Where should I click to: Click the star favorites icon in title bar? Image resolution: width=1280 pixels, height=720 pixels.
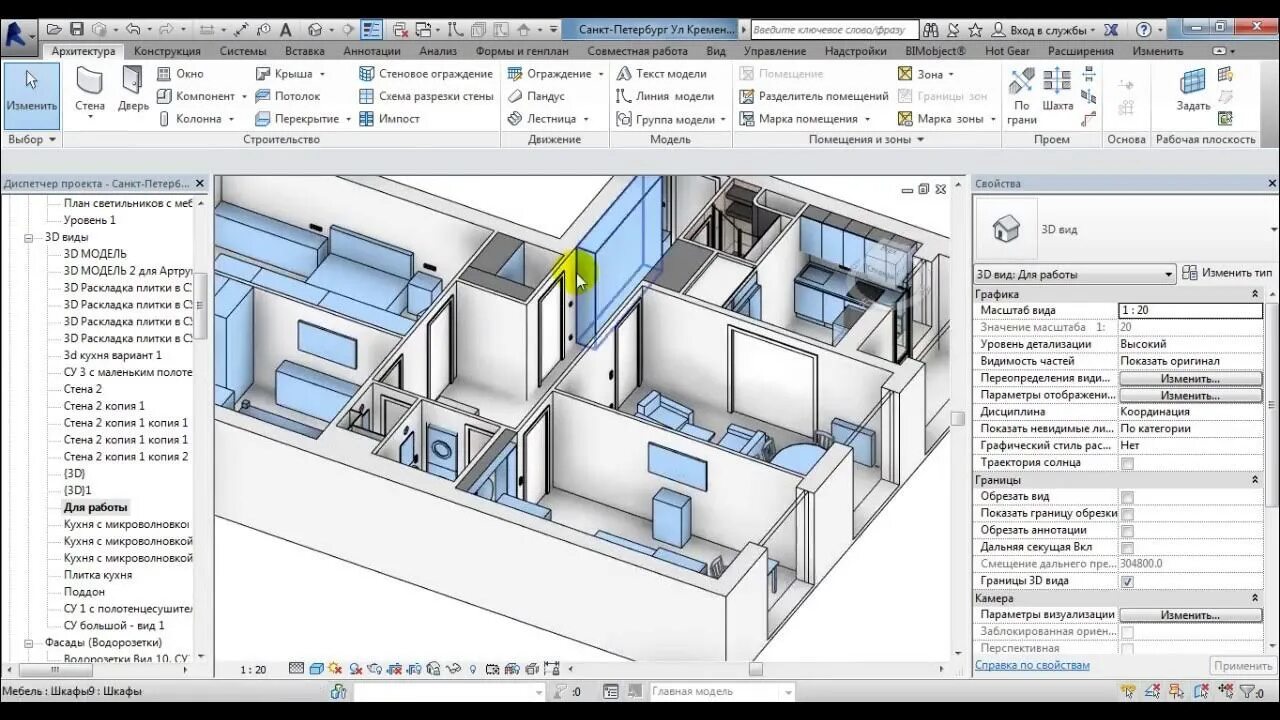pyautogui.click(x=975, y=30)
